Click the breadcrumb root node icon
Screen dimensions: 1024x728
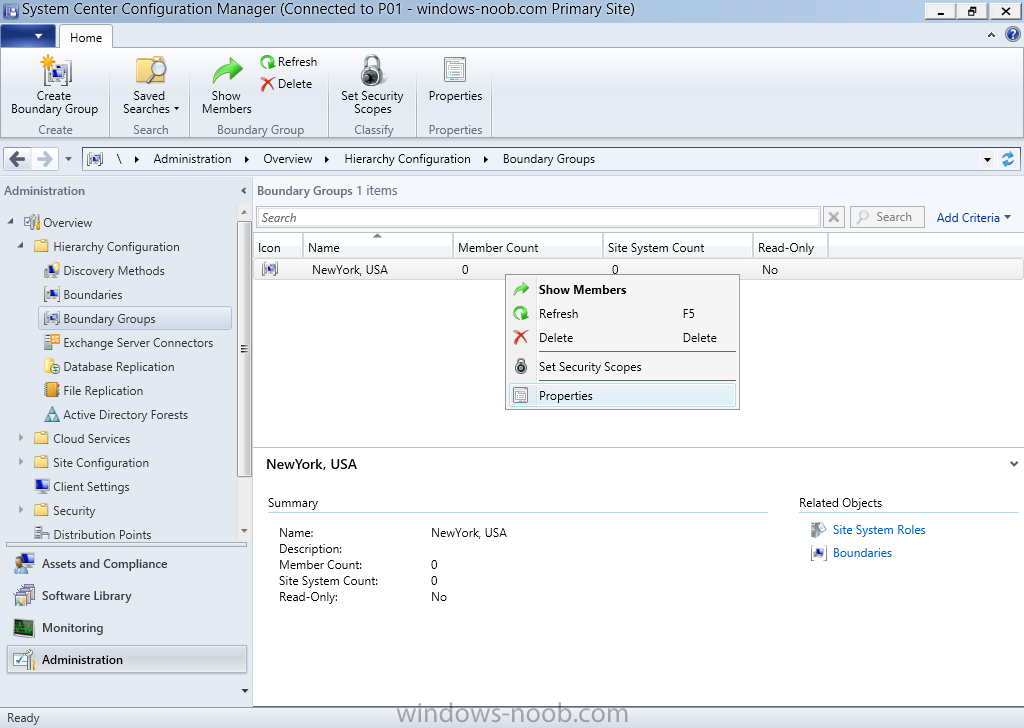point(95,159)
